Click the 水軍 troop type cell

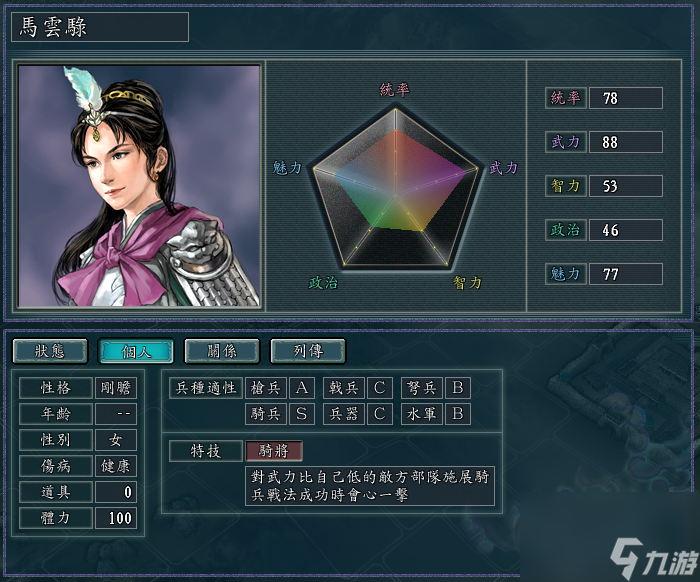421,414
